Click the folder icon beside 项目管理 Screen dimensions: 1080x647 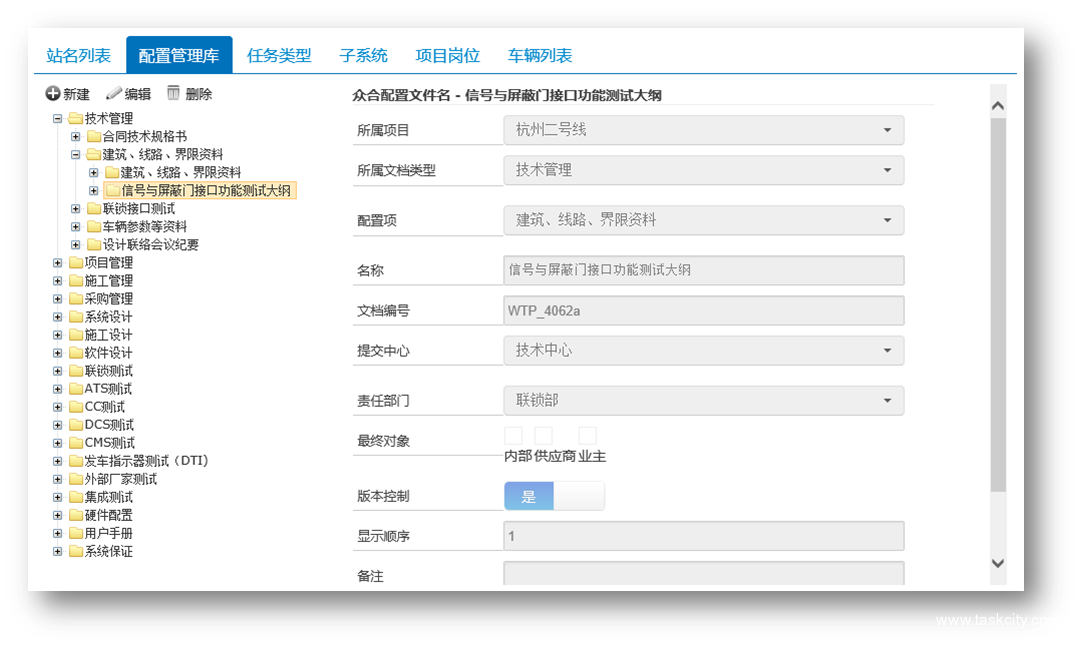[76, 263]
